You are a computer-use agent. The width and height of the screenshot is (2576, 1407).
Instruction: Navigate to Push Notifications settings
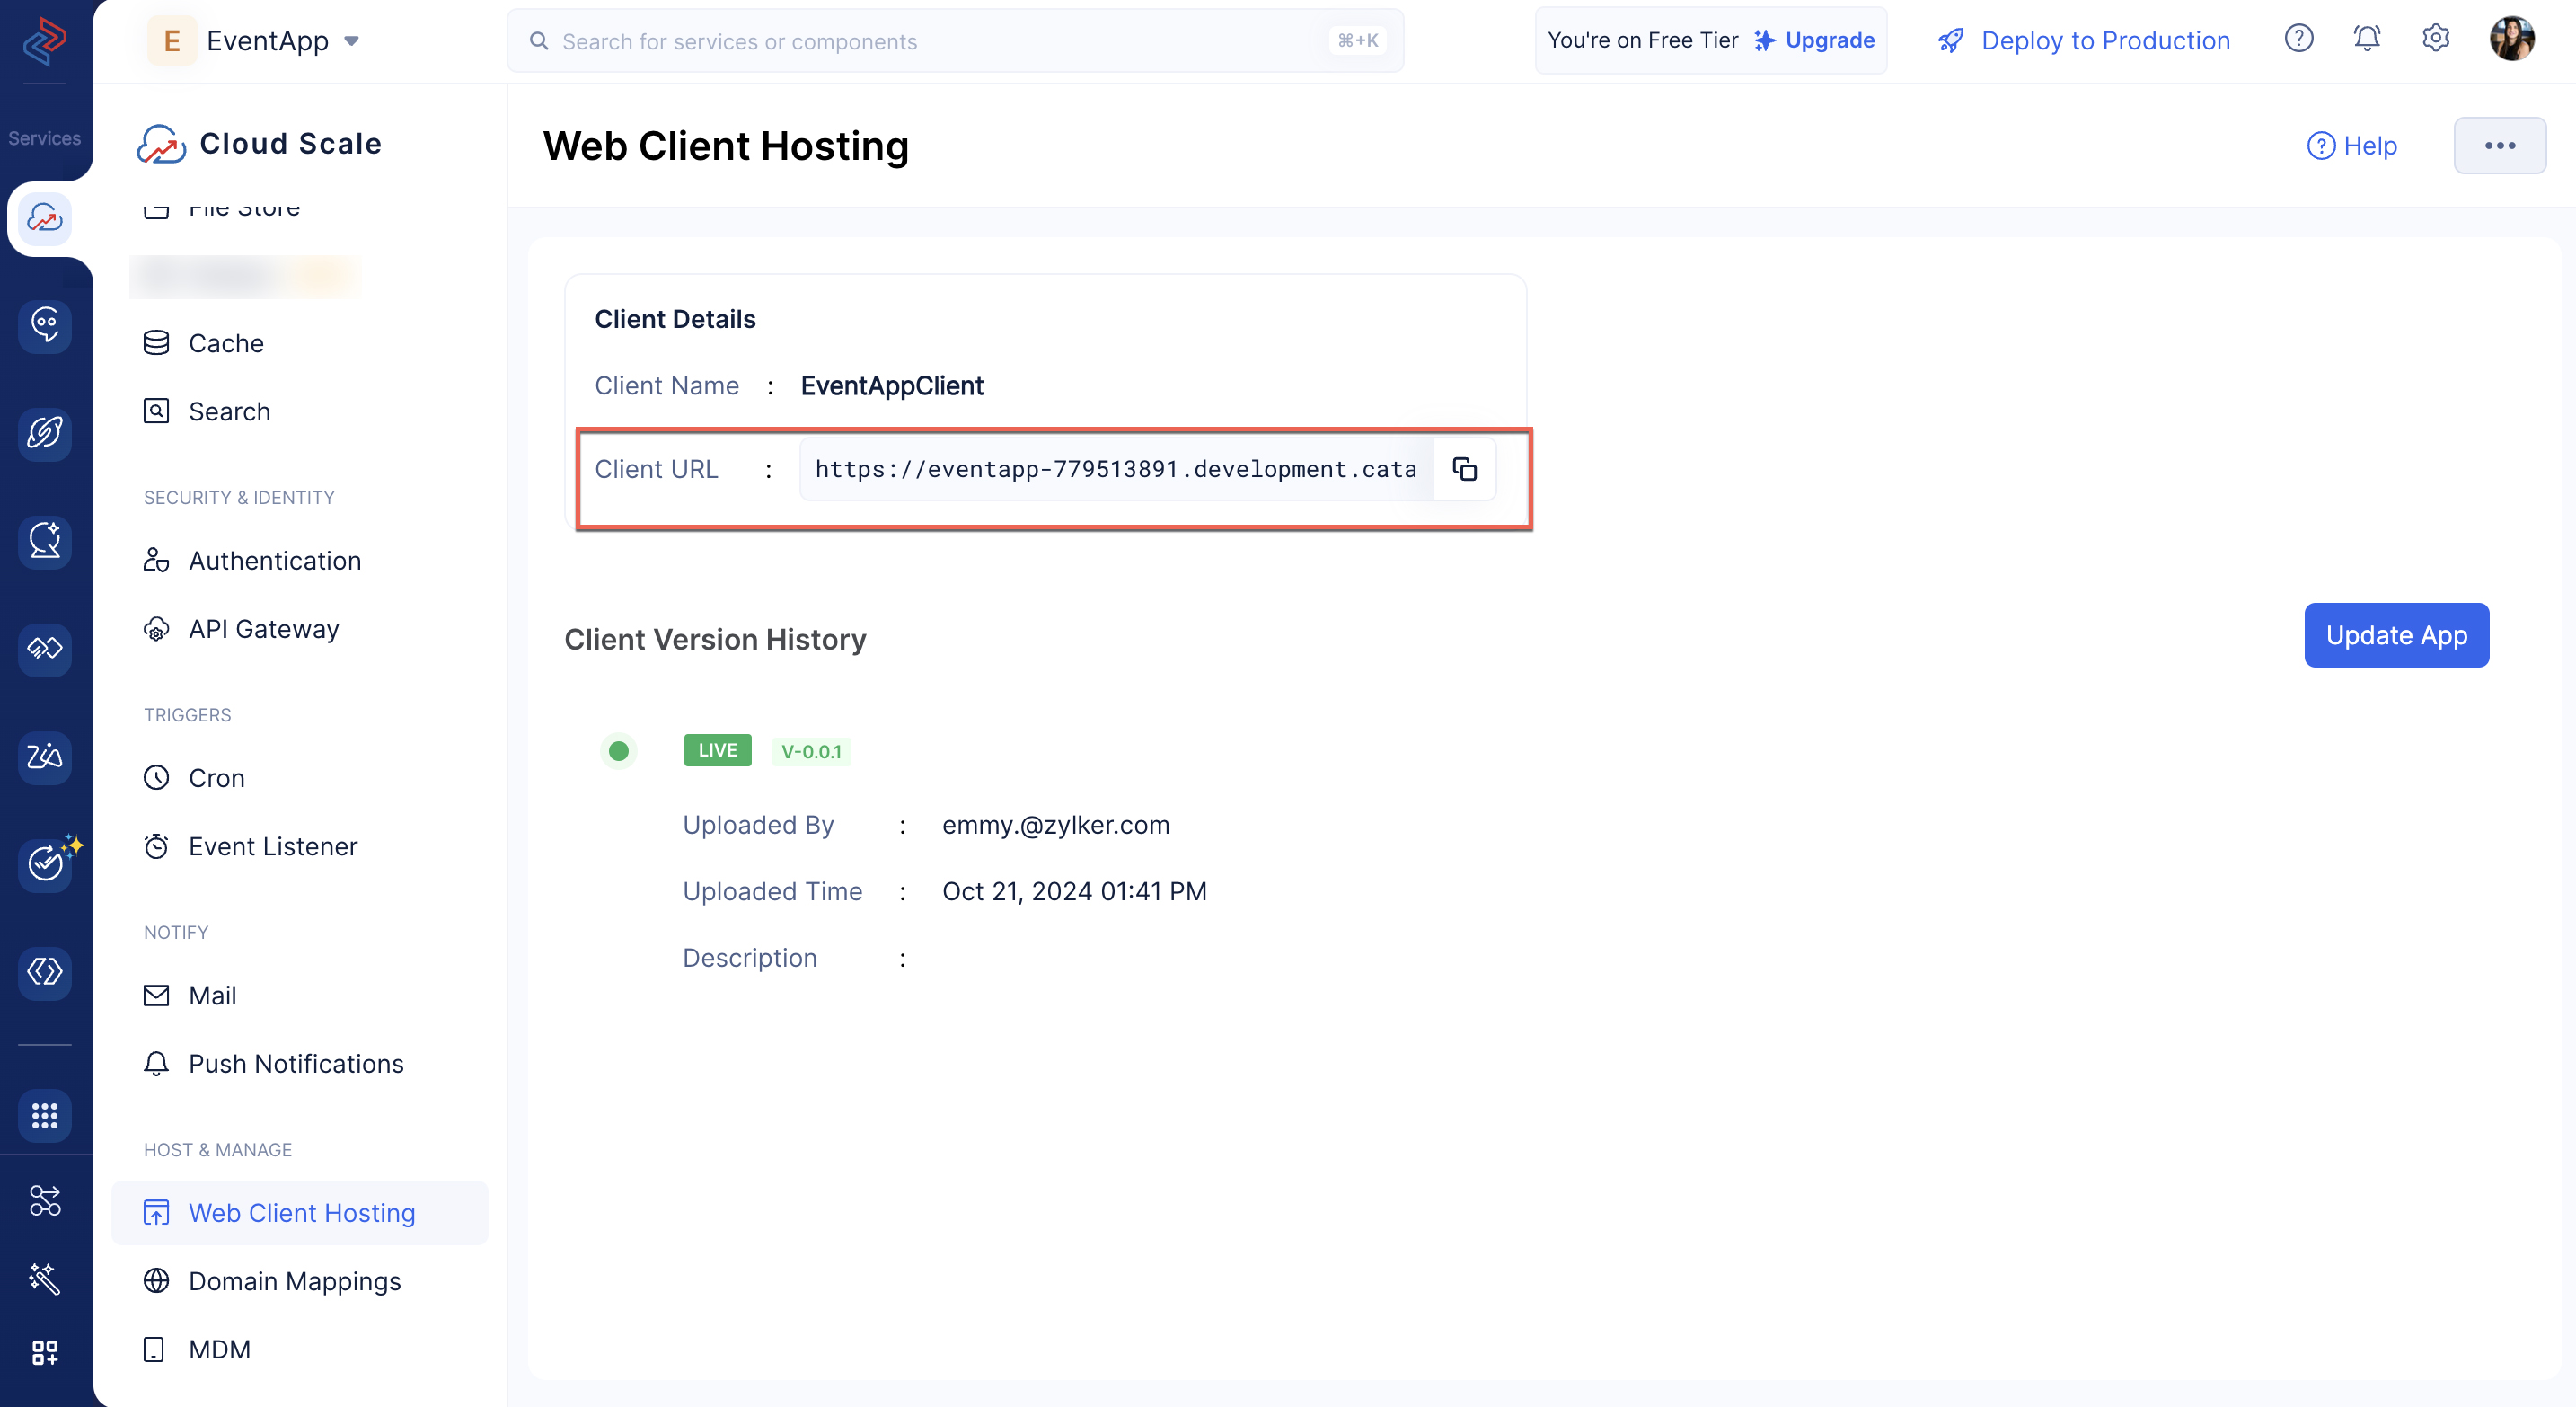[296, 1064]
